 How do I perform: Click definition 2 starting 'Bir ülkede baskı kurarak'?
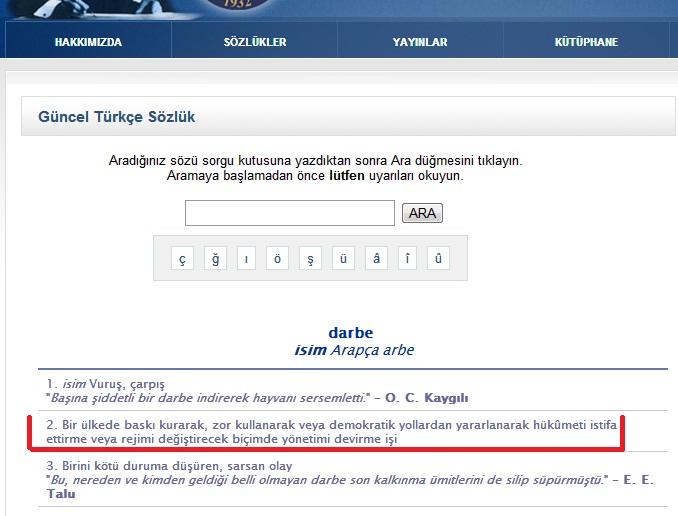(x=331, y=432)
